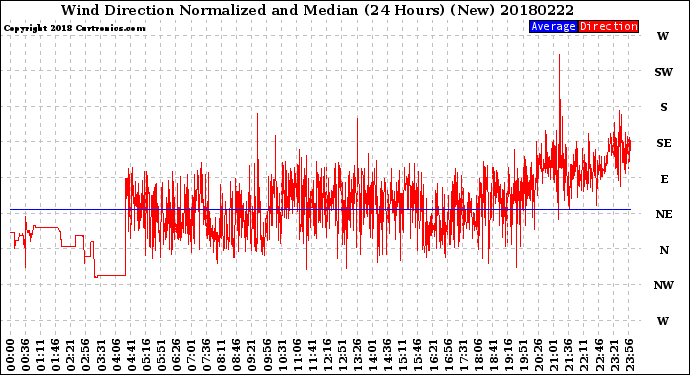Click the 'N' direction axis label

pos(664,250)
